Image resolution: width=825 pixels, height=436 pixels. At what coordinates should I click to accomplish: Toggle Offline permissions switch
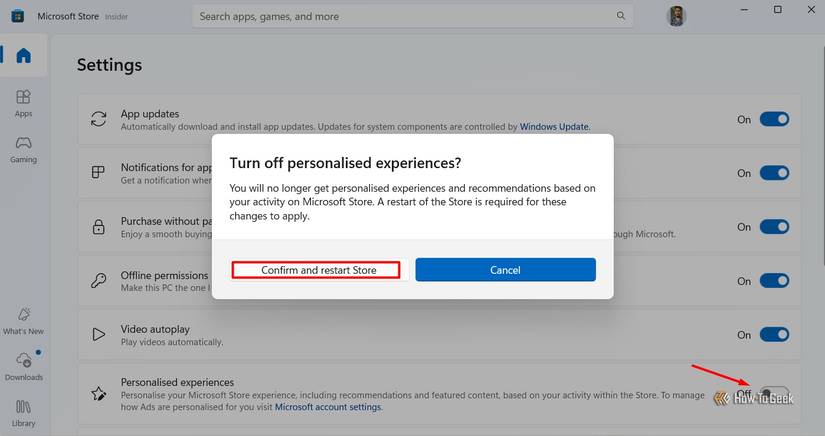point(774,281)
